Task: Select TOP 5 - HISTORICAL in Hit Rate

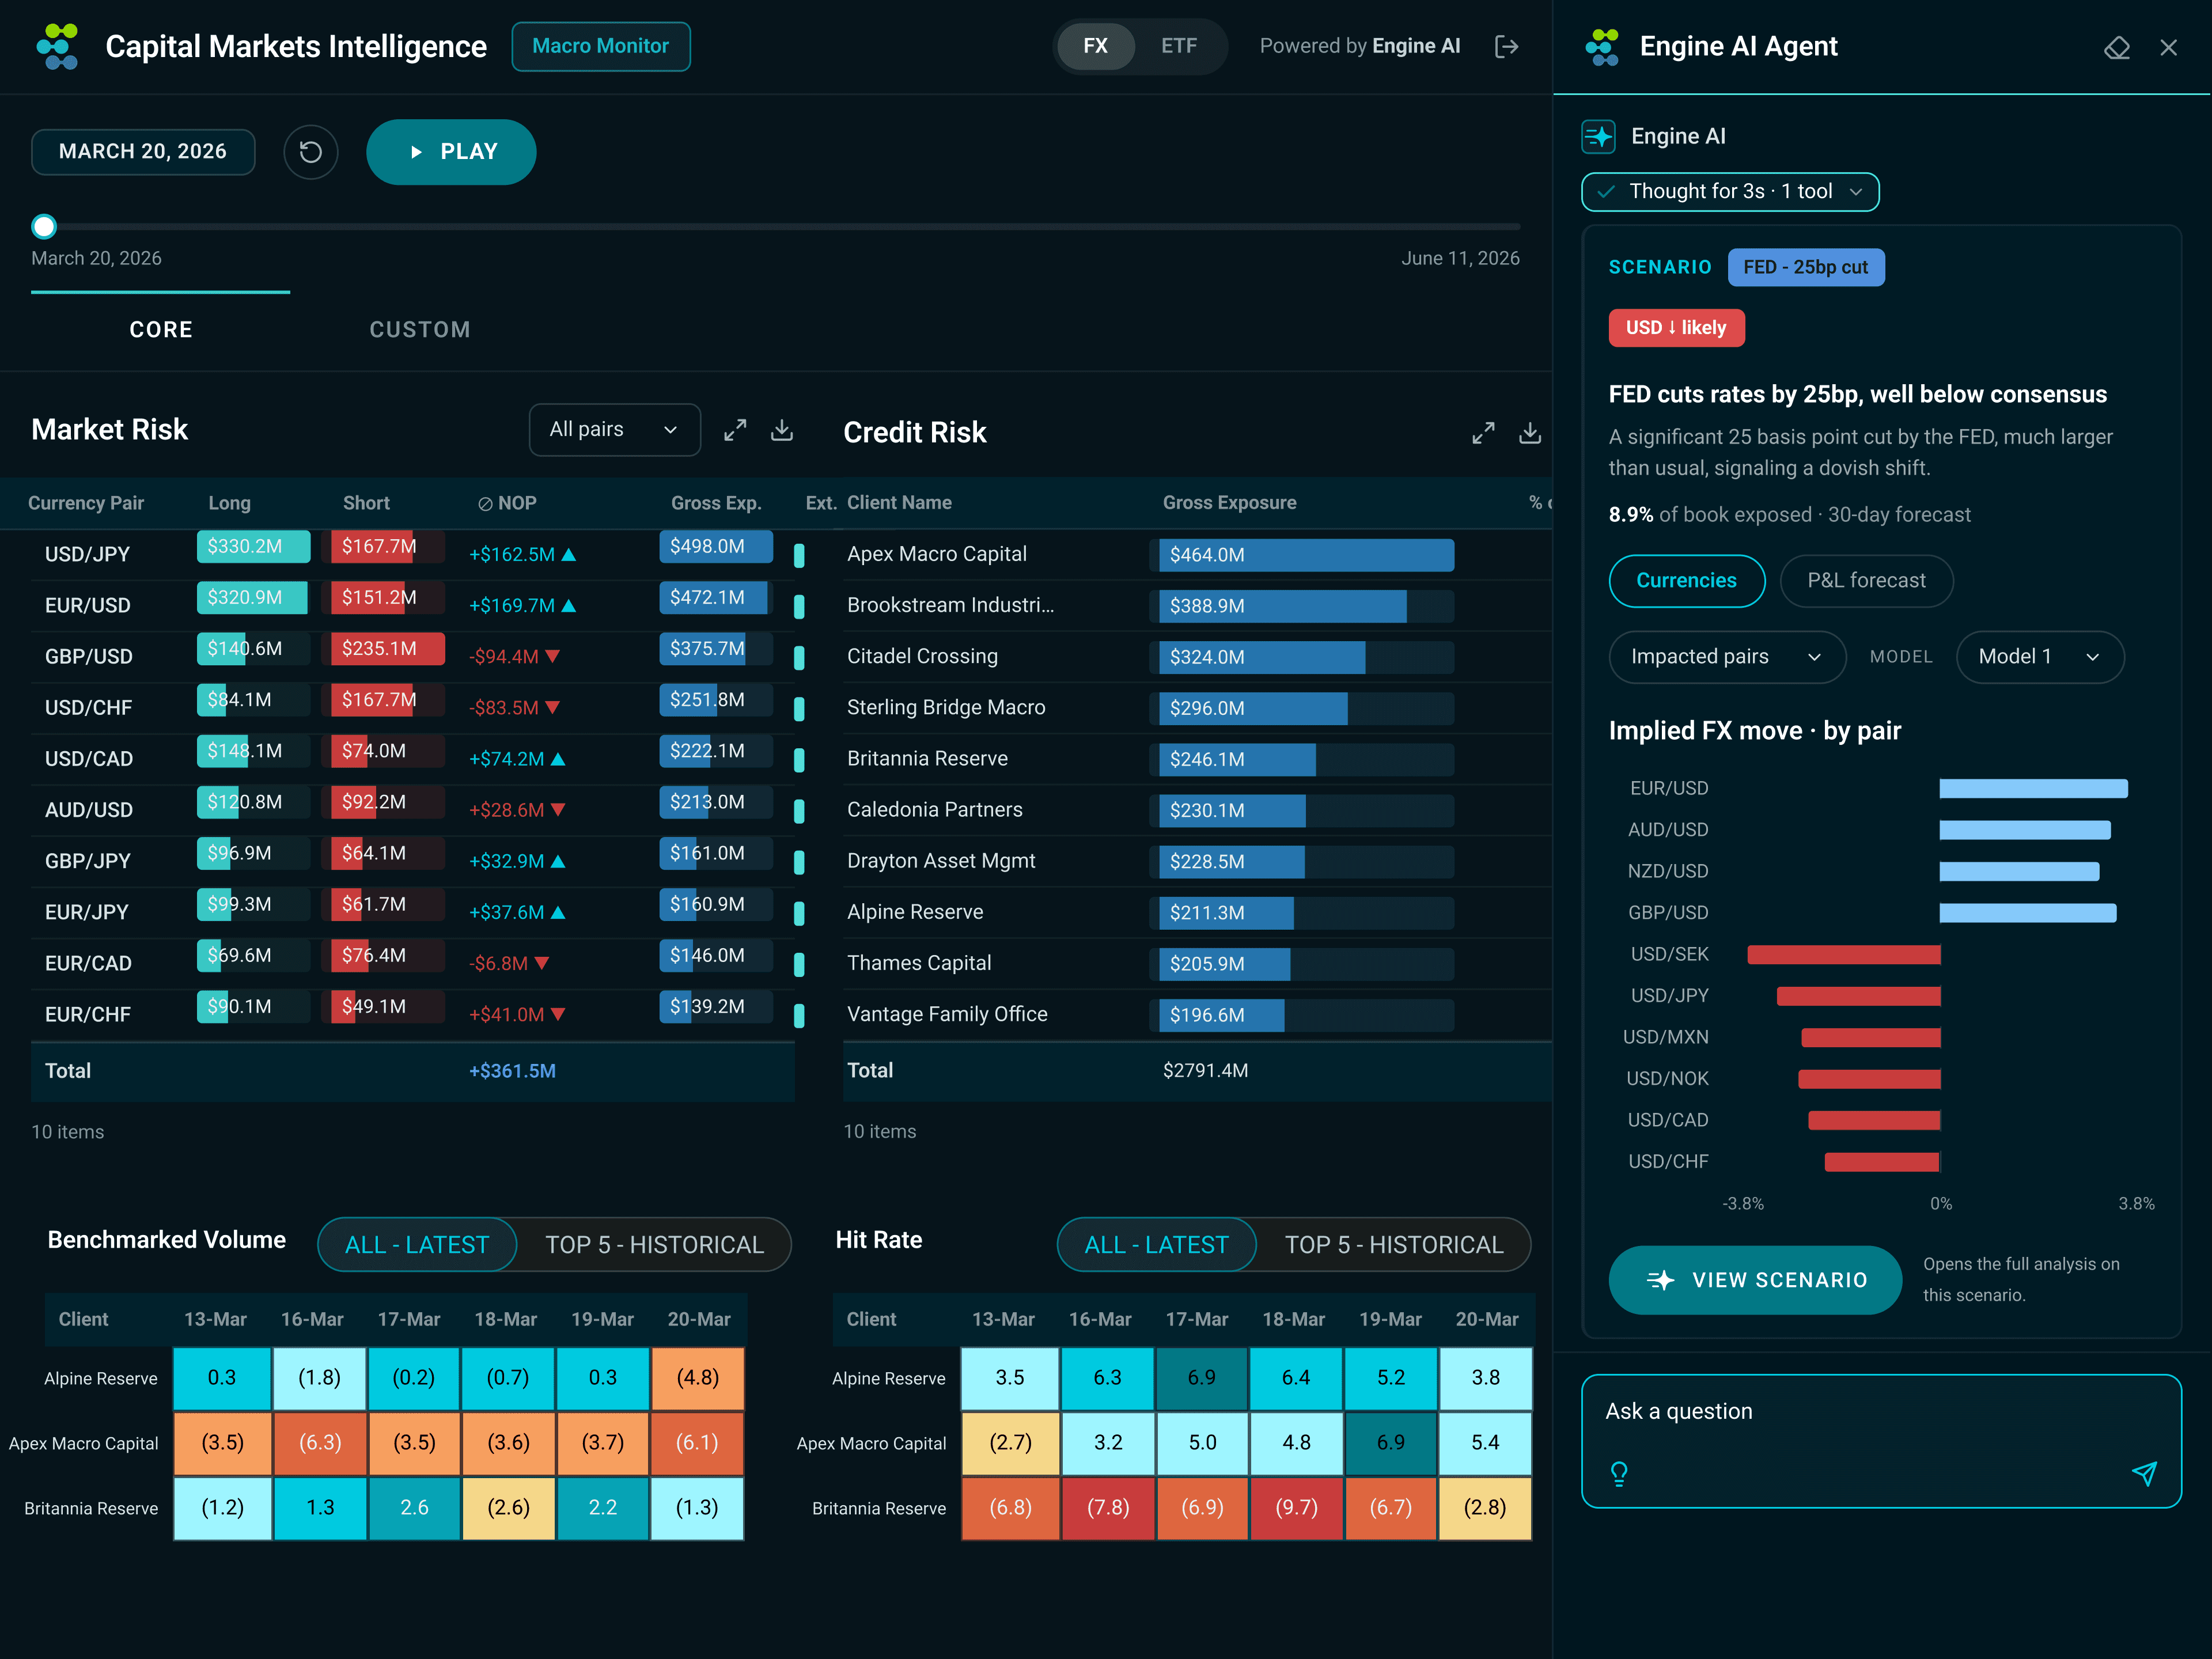Action: 1394,1244
